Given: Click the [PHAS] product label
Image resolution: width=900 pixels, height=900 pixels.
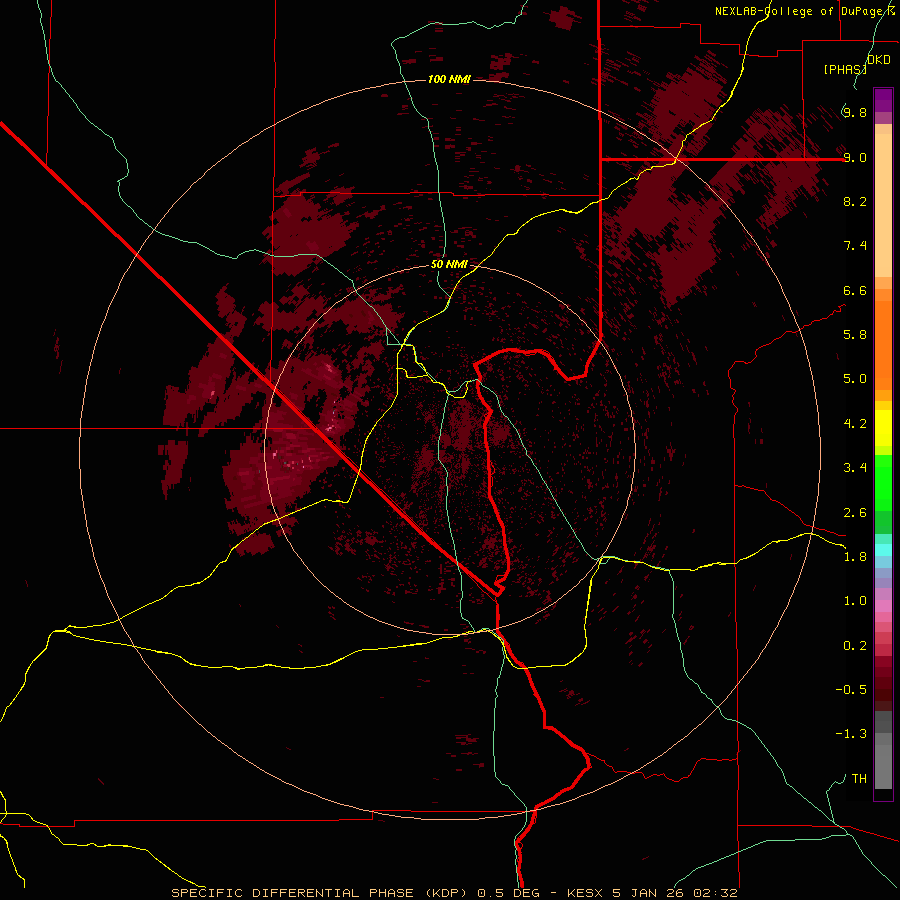Looking at the screenshot, I should pos(845,69).
